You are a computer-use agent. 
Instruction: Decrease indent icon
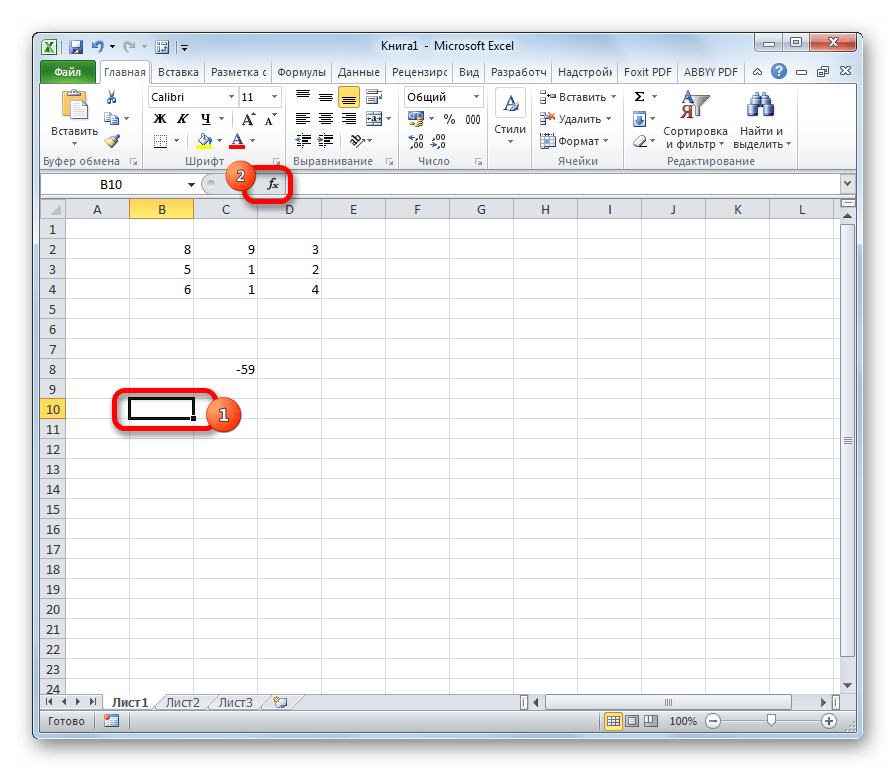coord(303,141)
